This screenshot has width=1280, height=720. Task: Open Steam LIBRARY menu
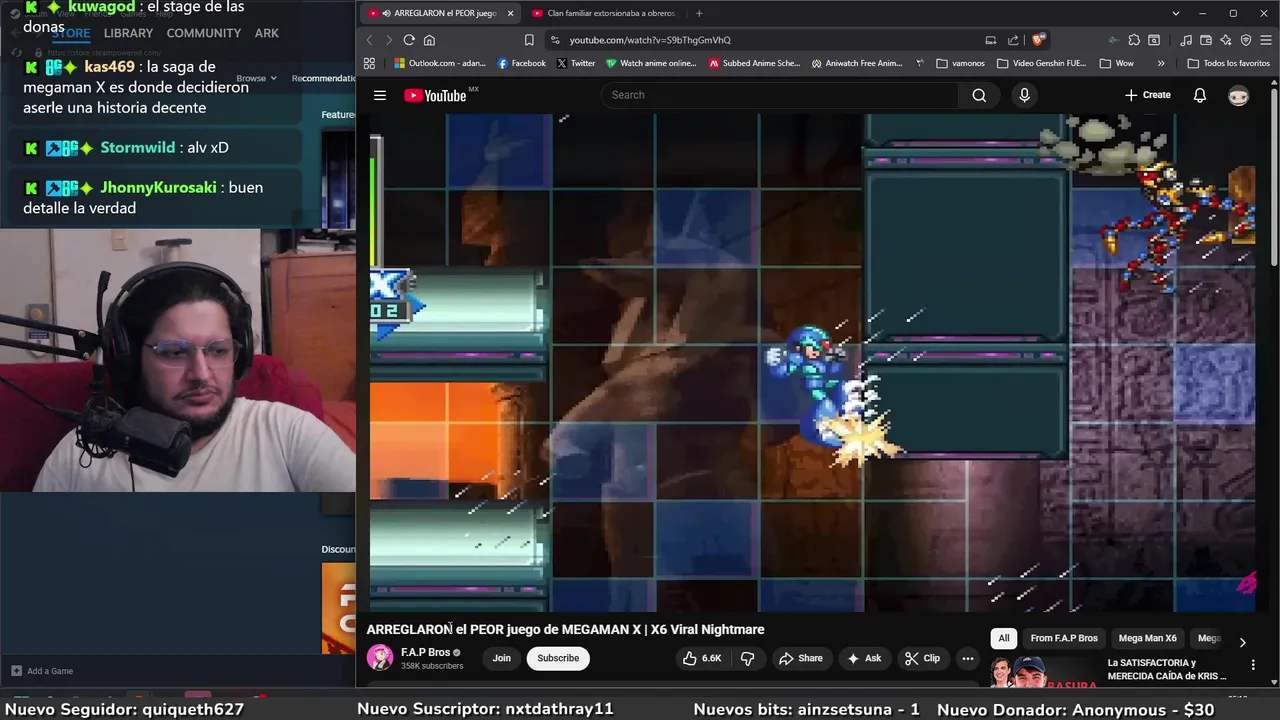(x=129, y=33)
